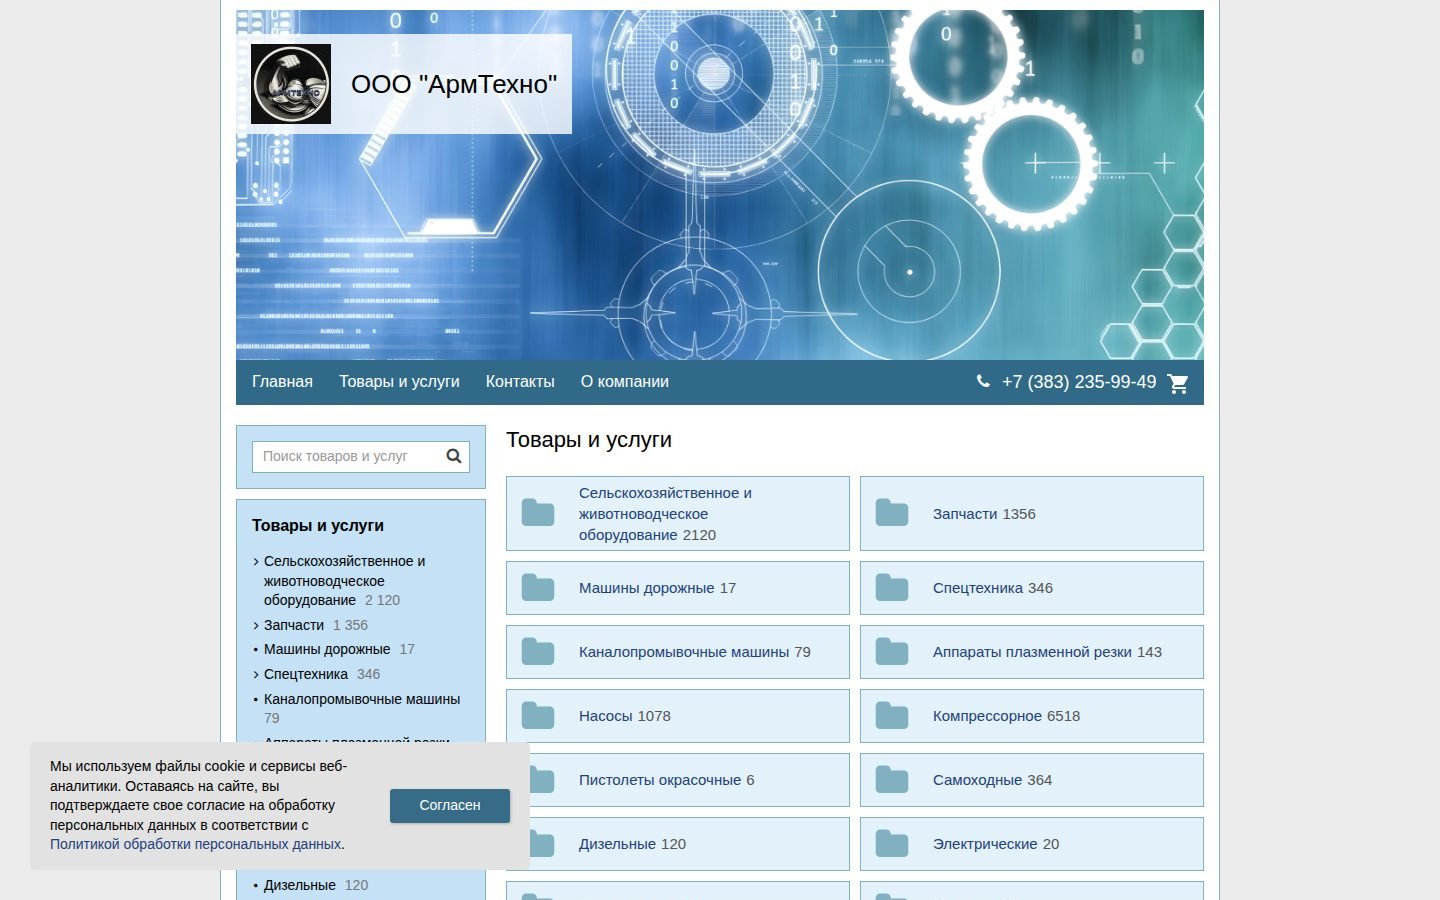Click folder icon of Дизельные 120 card
1440x900 pixels.
point(542,844)
